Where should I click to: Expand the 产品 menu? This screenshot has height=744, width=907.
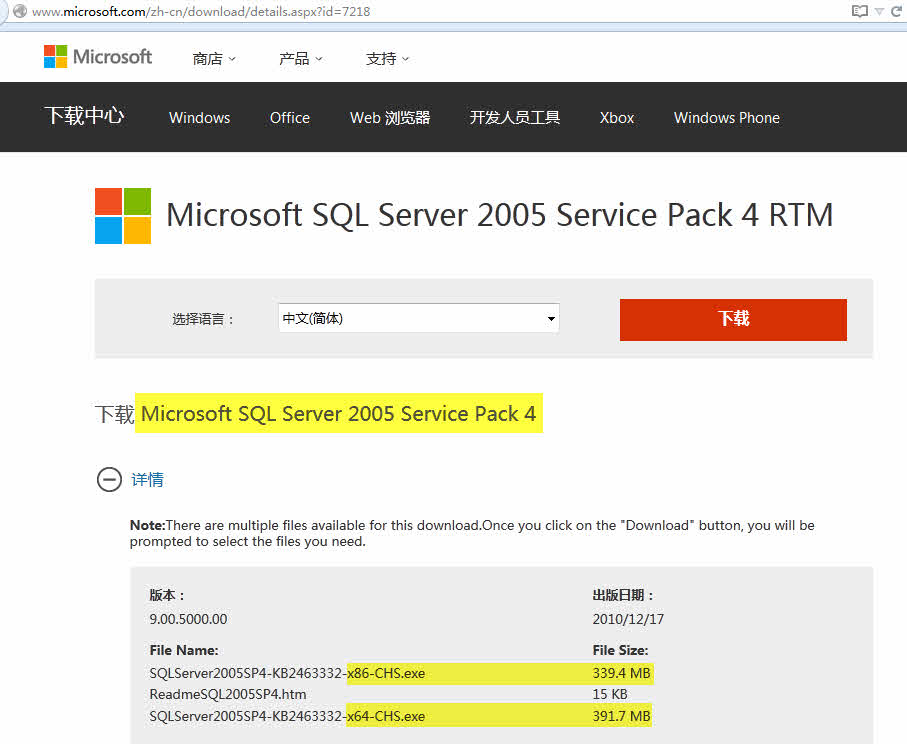(x=301, y=59)
